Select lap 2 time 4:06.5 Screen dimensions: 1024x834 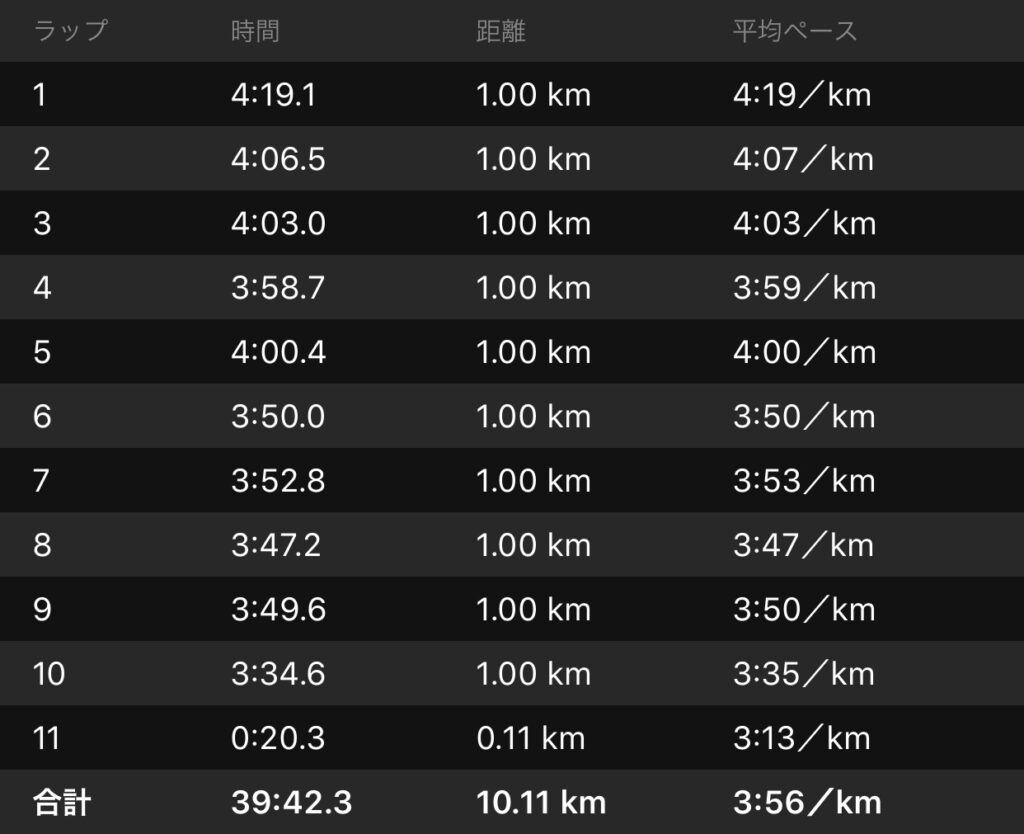(278, 159)
